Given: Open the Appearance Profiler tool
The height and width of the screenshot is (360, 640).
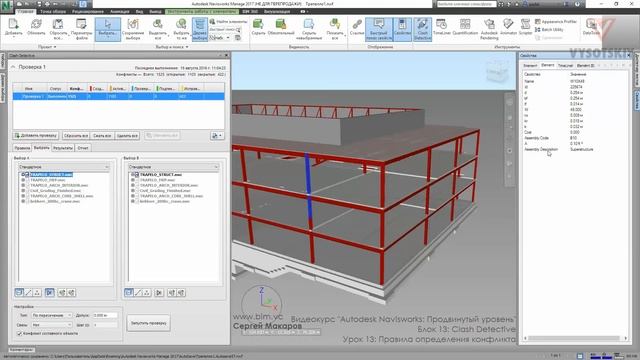Looking at the screenshot, I should pos(556,22).
